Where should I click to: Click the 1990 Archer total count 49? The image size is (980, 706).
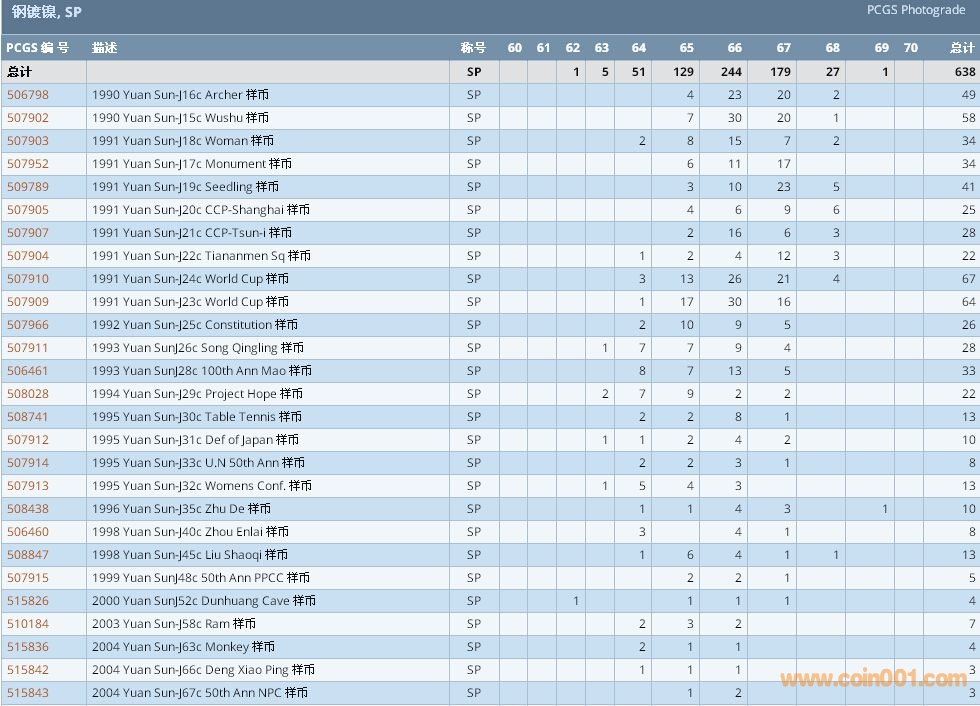pos(967,95)
